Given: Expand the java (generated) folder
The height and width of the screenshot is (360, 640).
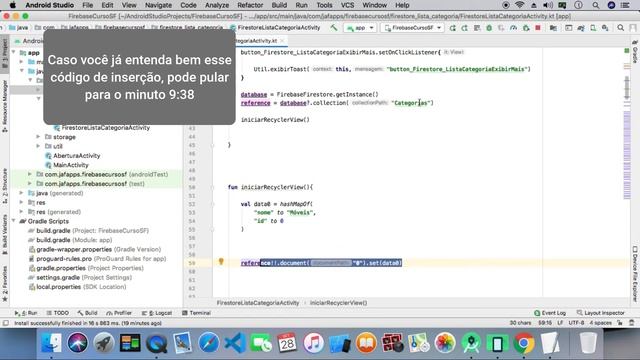Looking at the screenshot, I should tap(21, 193).
